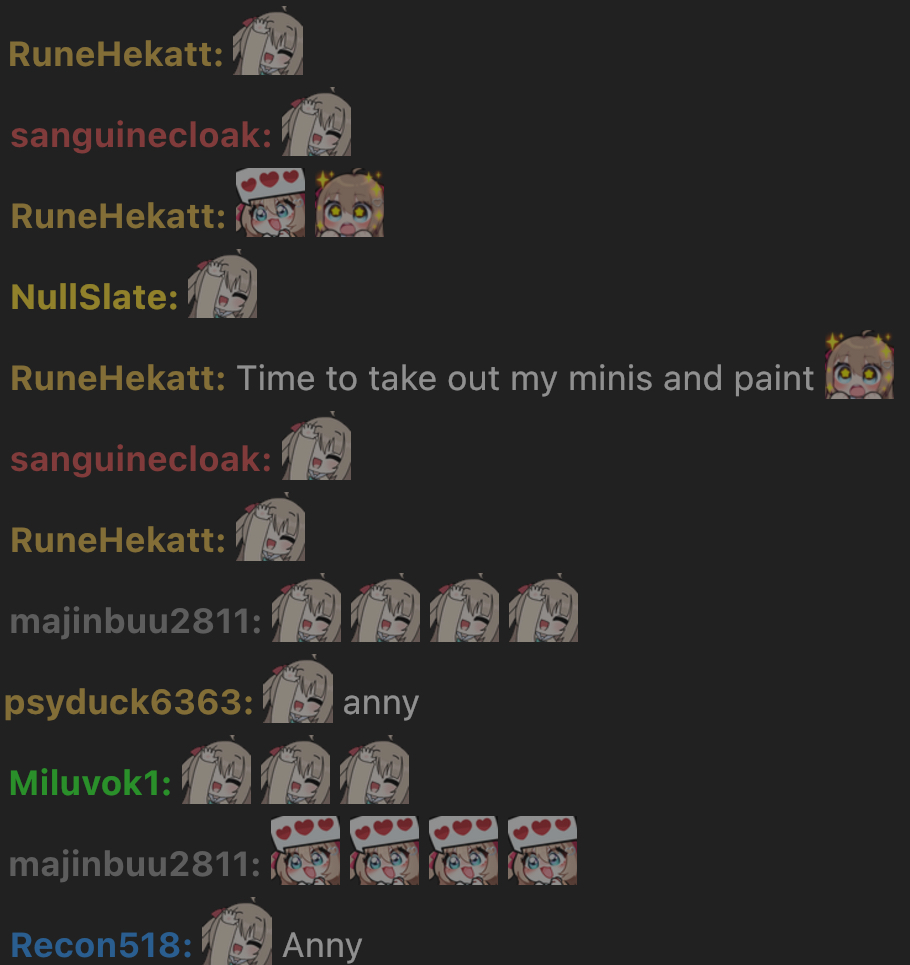Click the waving emote before 'anny' text
The height and width of the screenshot is (965, 910).
[x=298, y=689]
